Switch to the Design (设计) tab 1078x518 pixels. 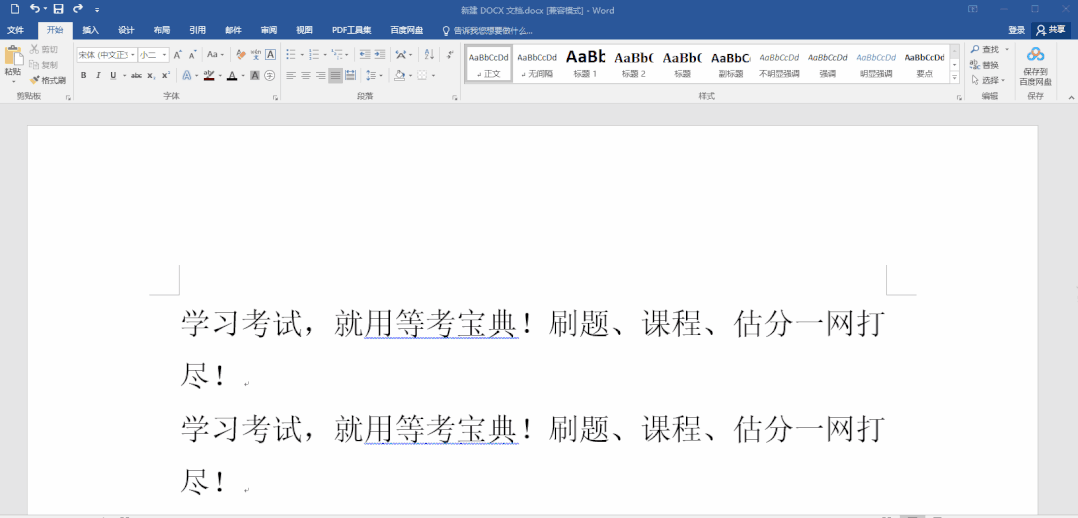(x=126, y=30)
